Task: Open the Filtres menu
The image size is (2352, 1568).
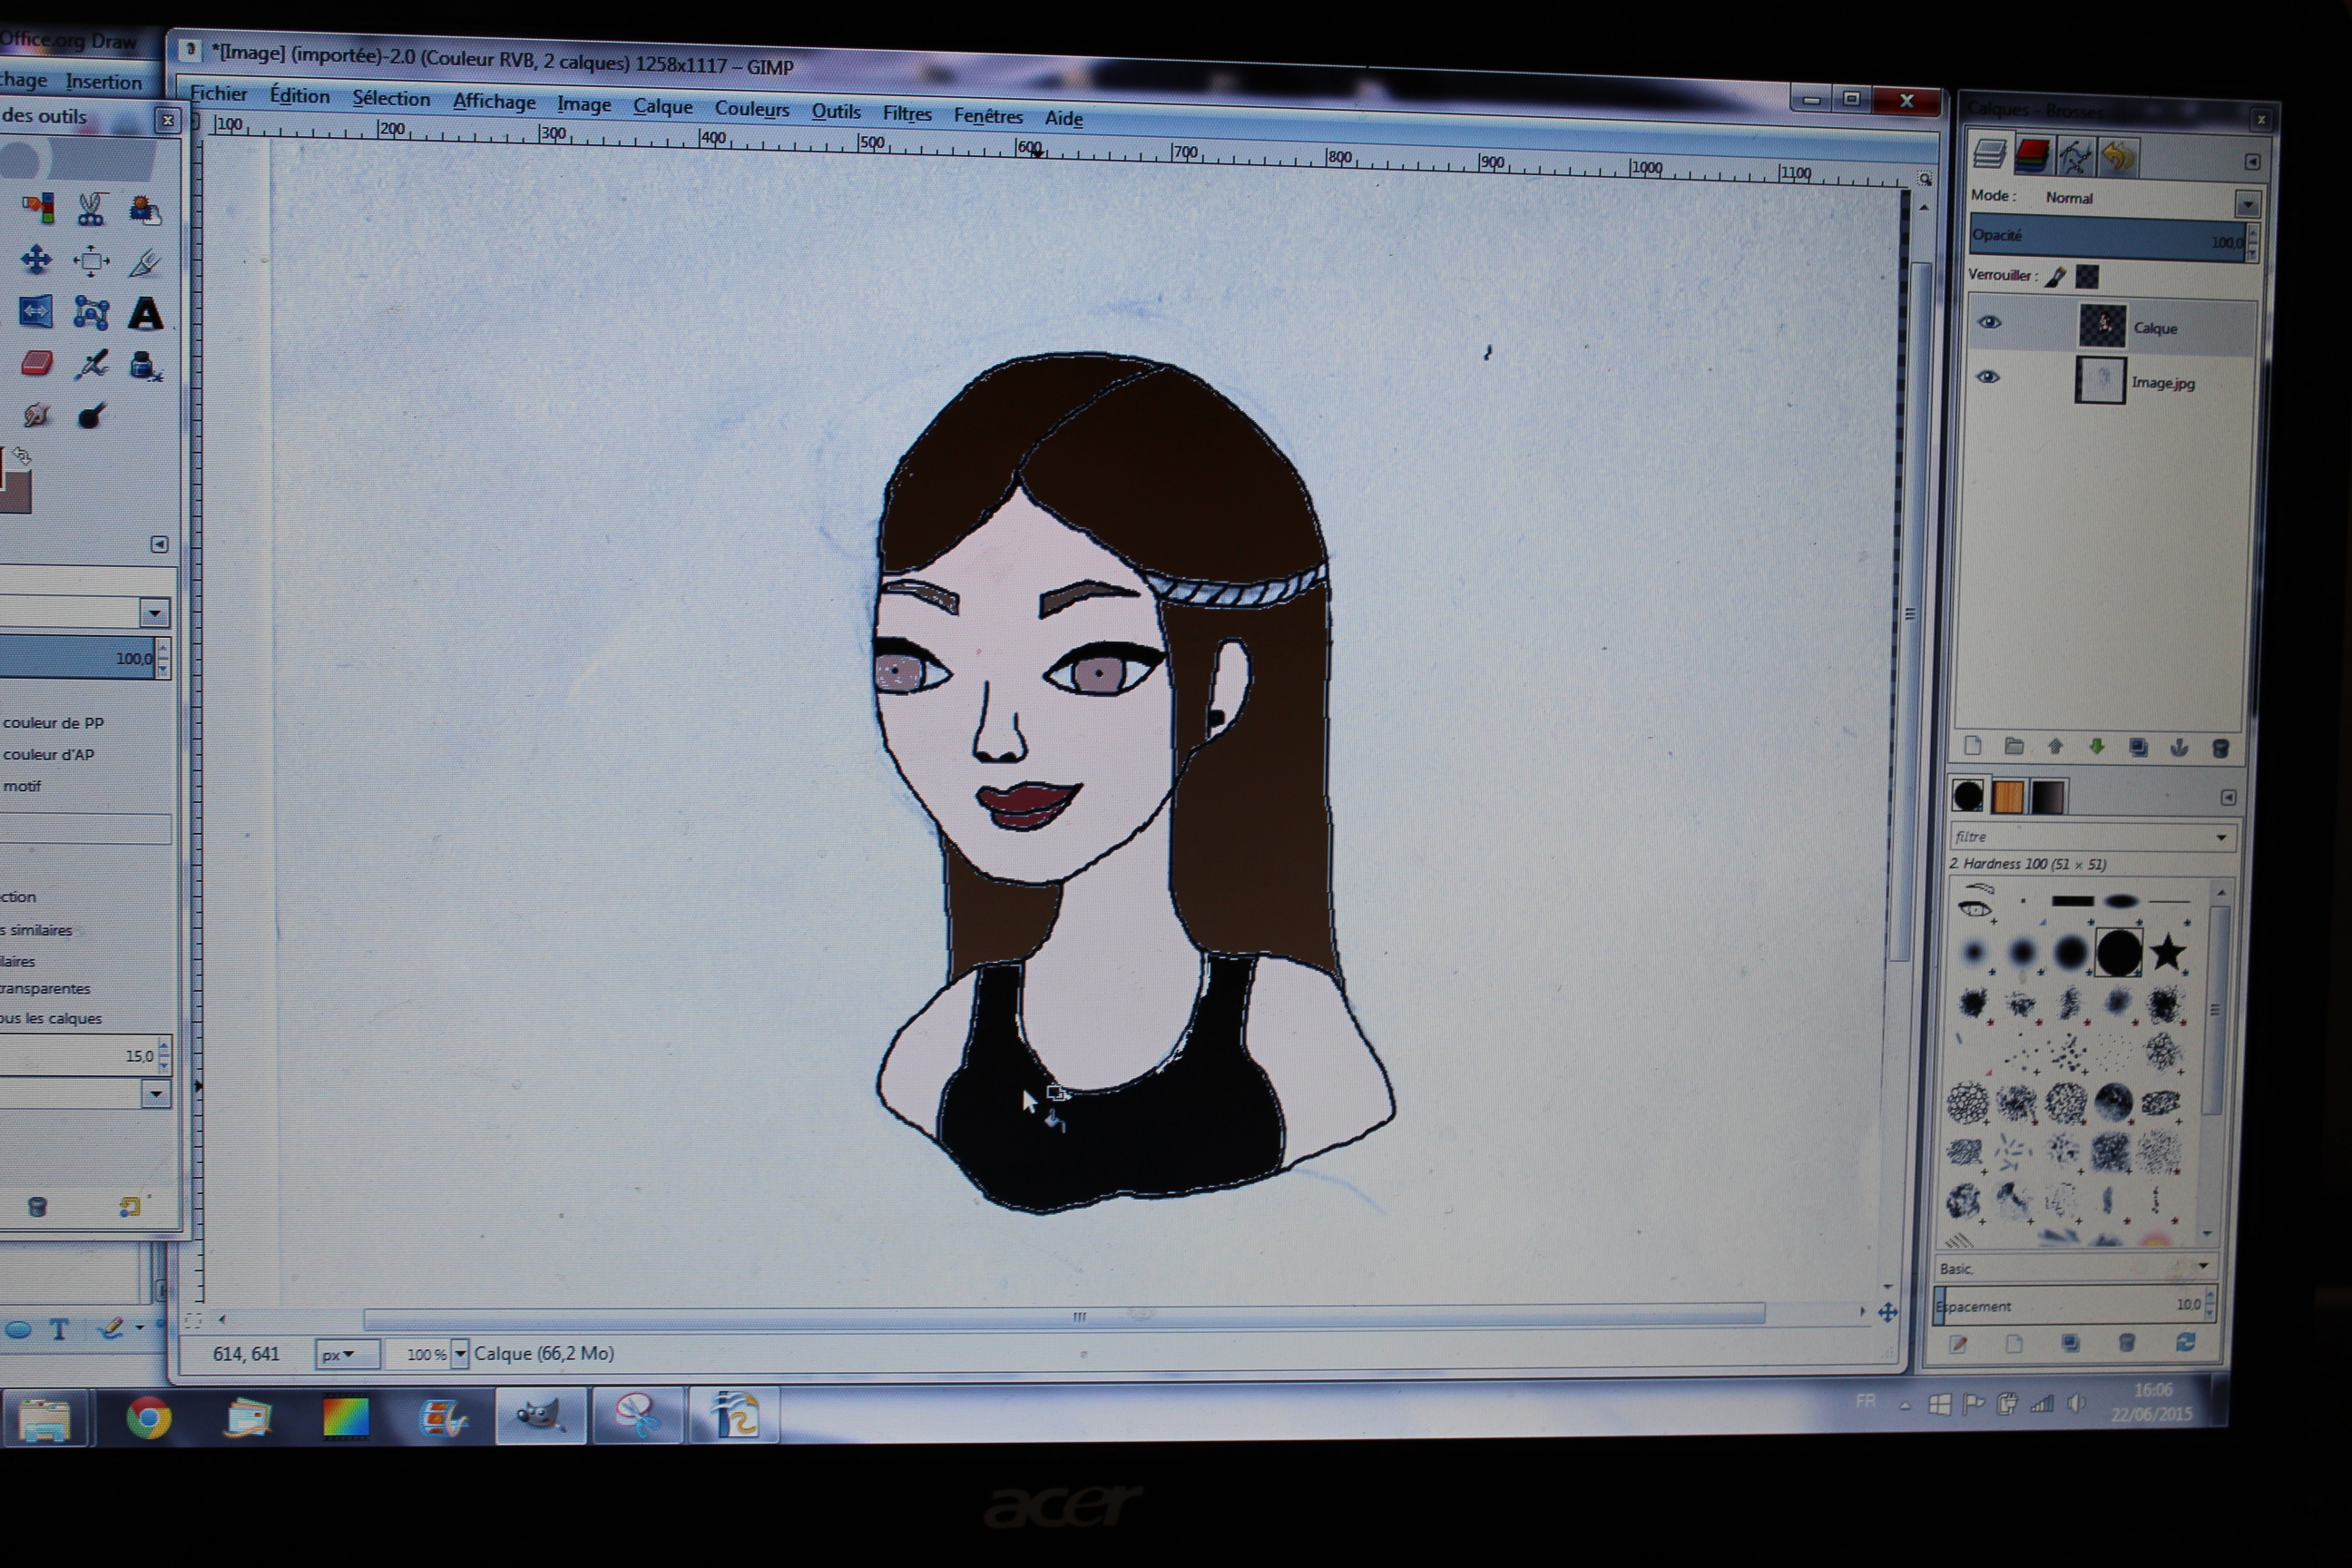Action: (906, 114)
